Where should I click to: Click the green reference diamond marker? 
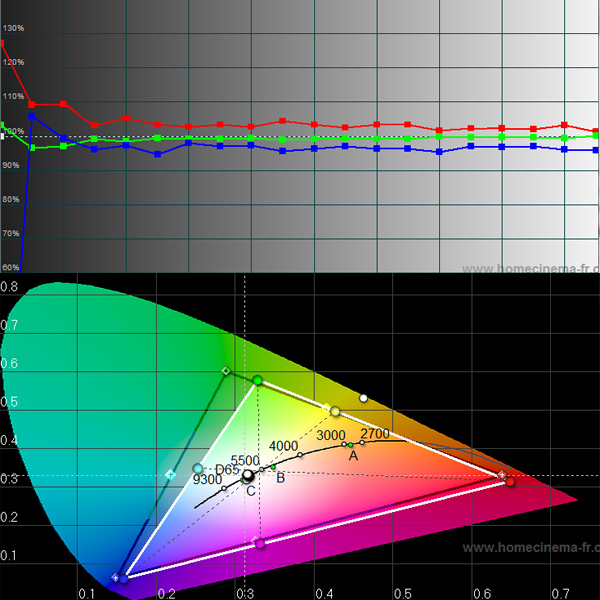tap(226, 370)
